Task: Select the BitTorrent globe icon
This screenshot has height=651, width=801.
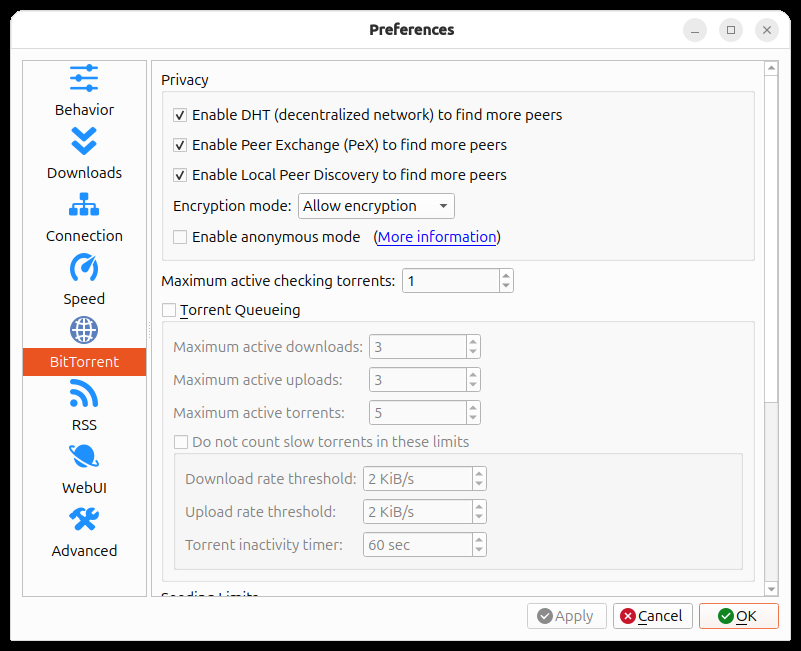Action: pyautogui.click(x=84, y=330)
